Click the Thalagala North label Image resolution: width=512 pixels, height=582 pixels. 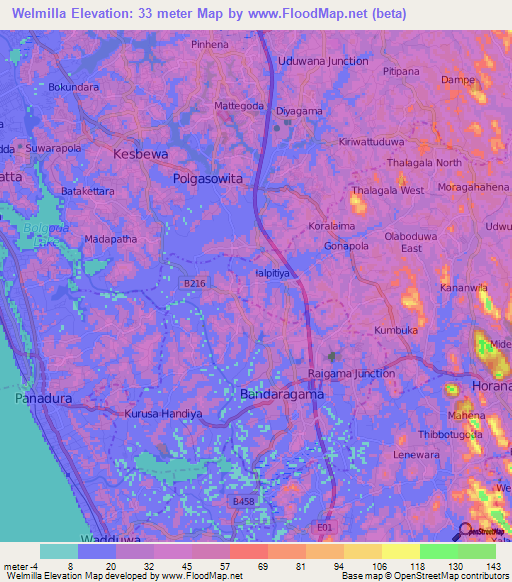tap(424, 163)
